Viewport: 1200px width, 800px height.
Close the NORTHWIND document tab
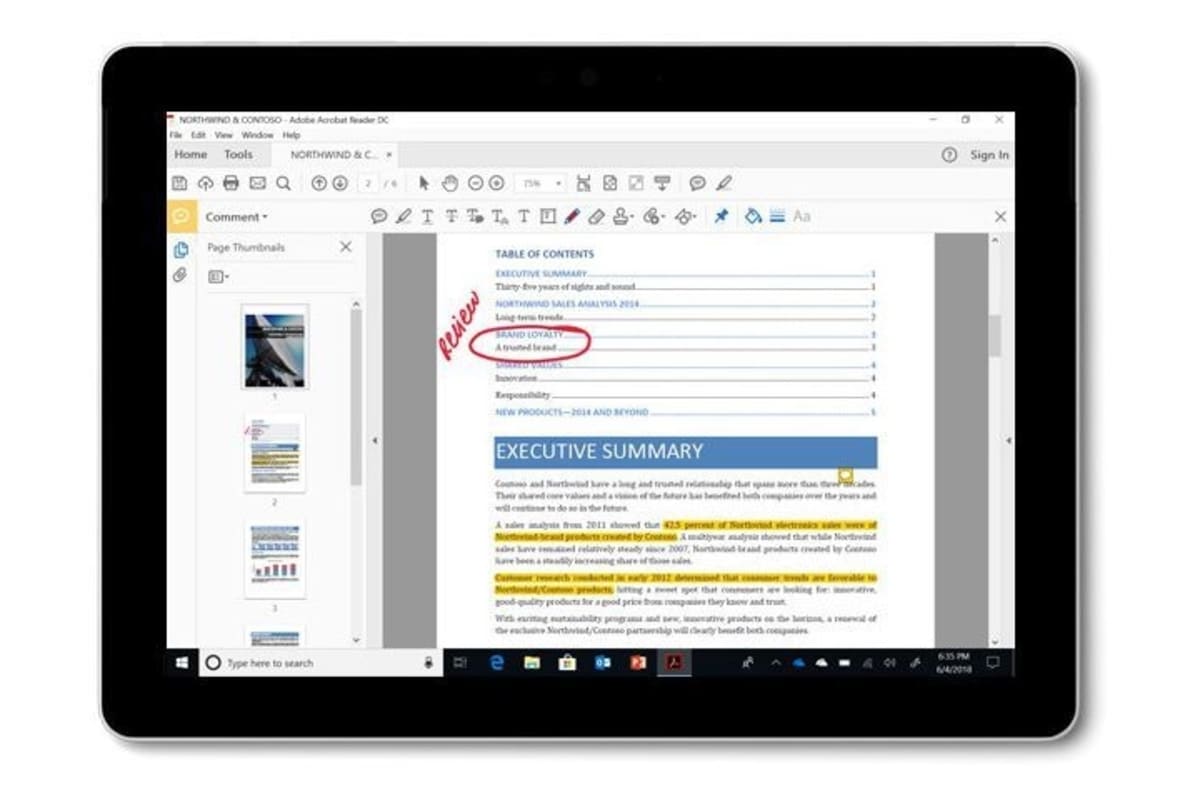(389, 155)
